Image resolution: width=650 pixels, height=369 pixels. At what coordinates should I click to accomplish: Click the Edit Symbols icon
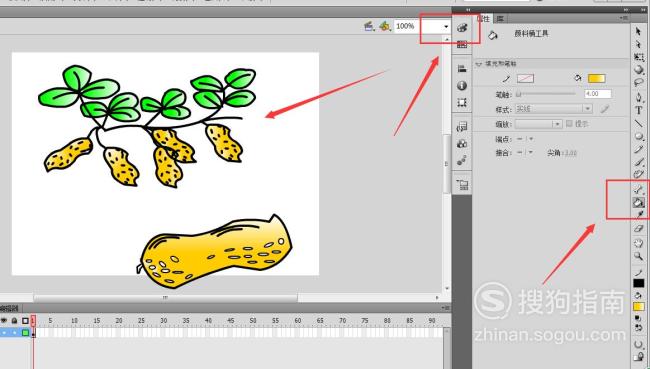click(385, 26)
